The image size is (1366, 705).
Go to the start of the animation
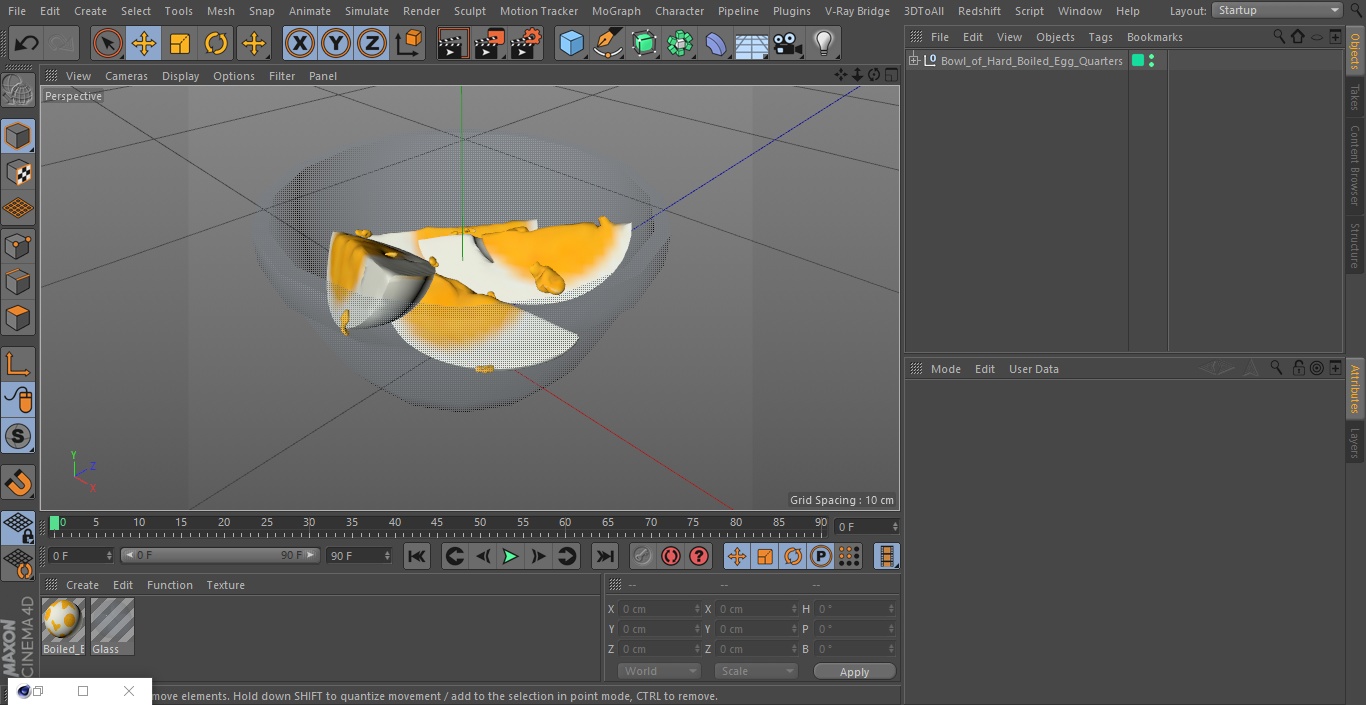tap(417, 556)
